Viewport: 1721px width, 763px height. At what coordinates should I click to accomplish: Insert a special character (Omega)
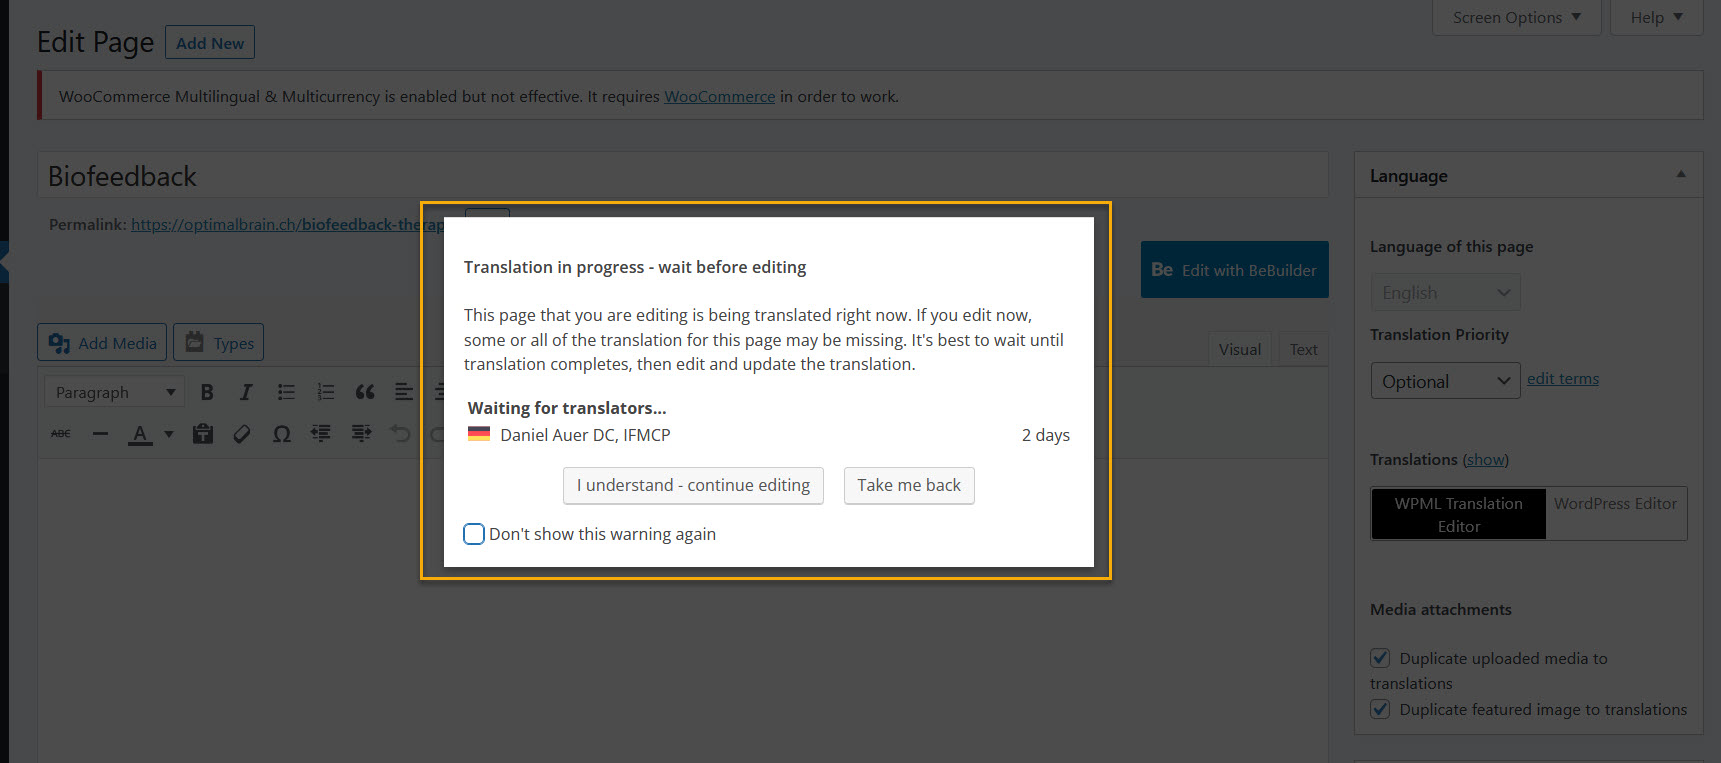282,433
